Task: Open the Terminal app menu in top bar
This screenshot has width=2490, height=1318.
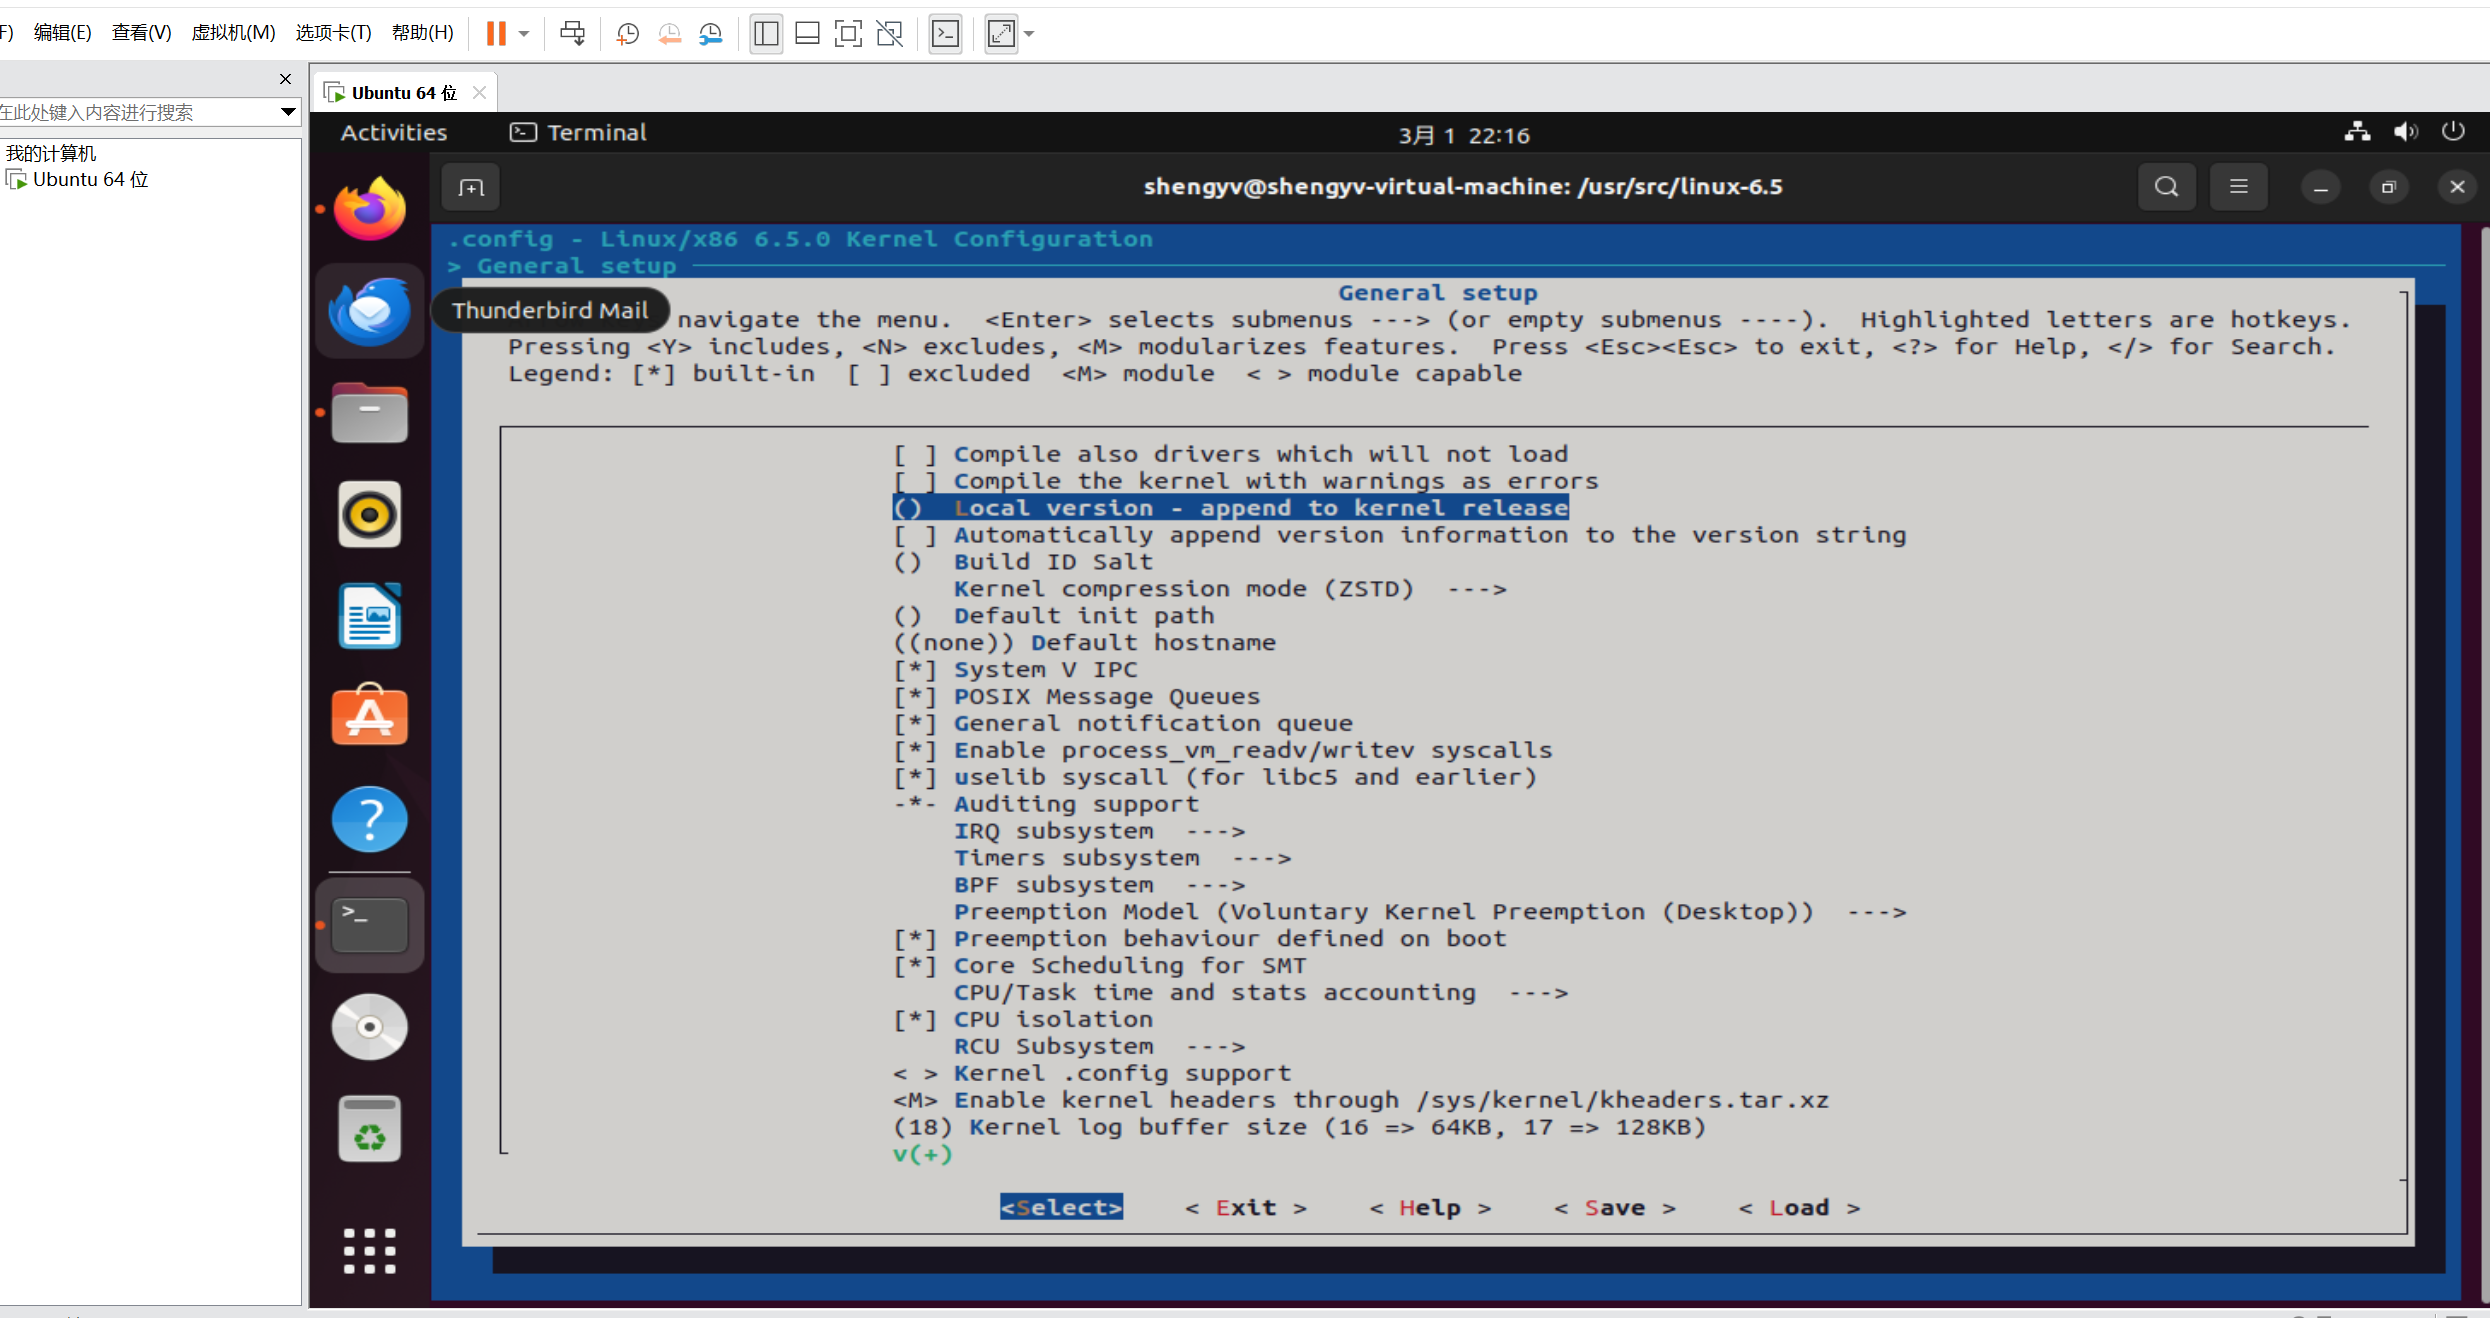Action: (578, 133)
